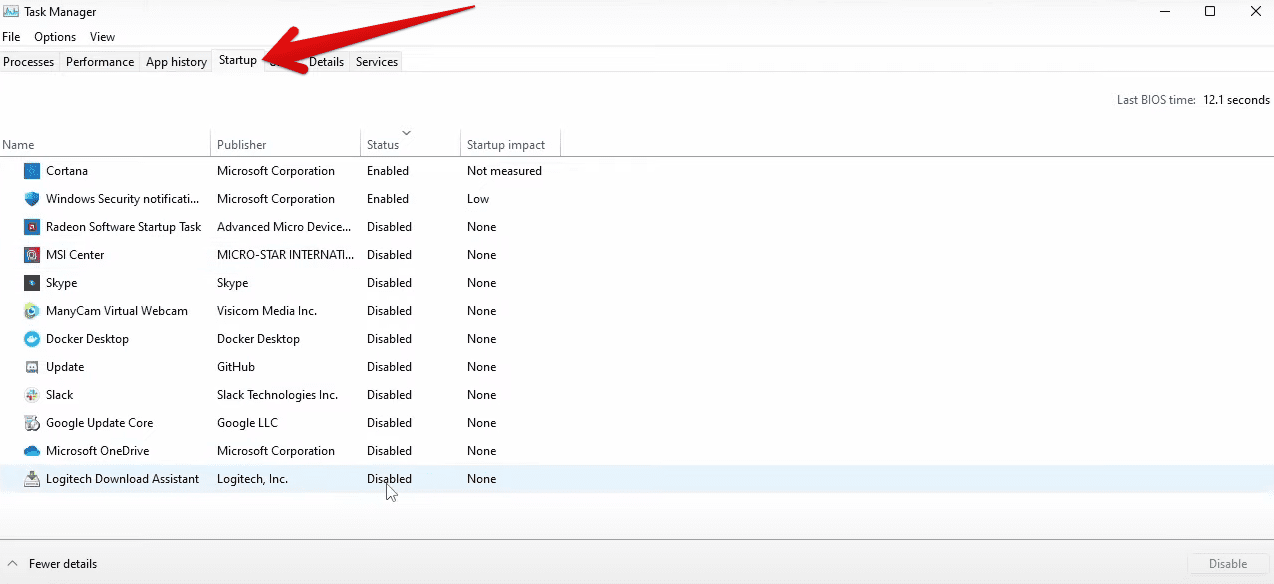This screenshot has height=584, width=1274.
Task: Click the Google Update Core icon
Action: pos(31,423)
